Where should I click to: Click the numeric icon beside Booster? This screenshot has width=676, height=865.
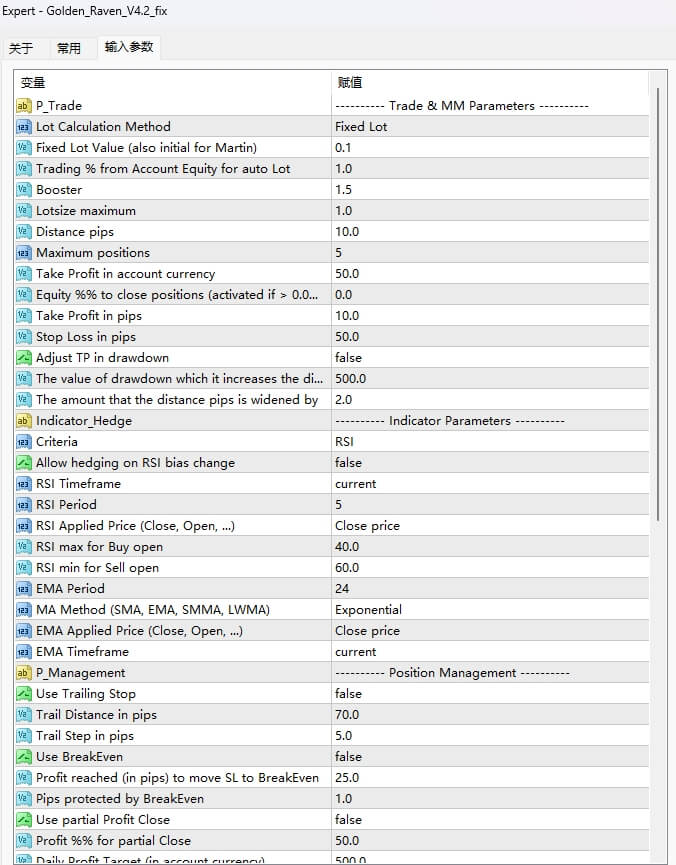coord(22,190)
